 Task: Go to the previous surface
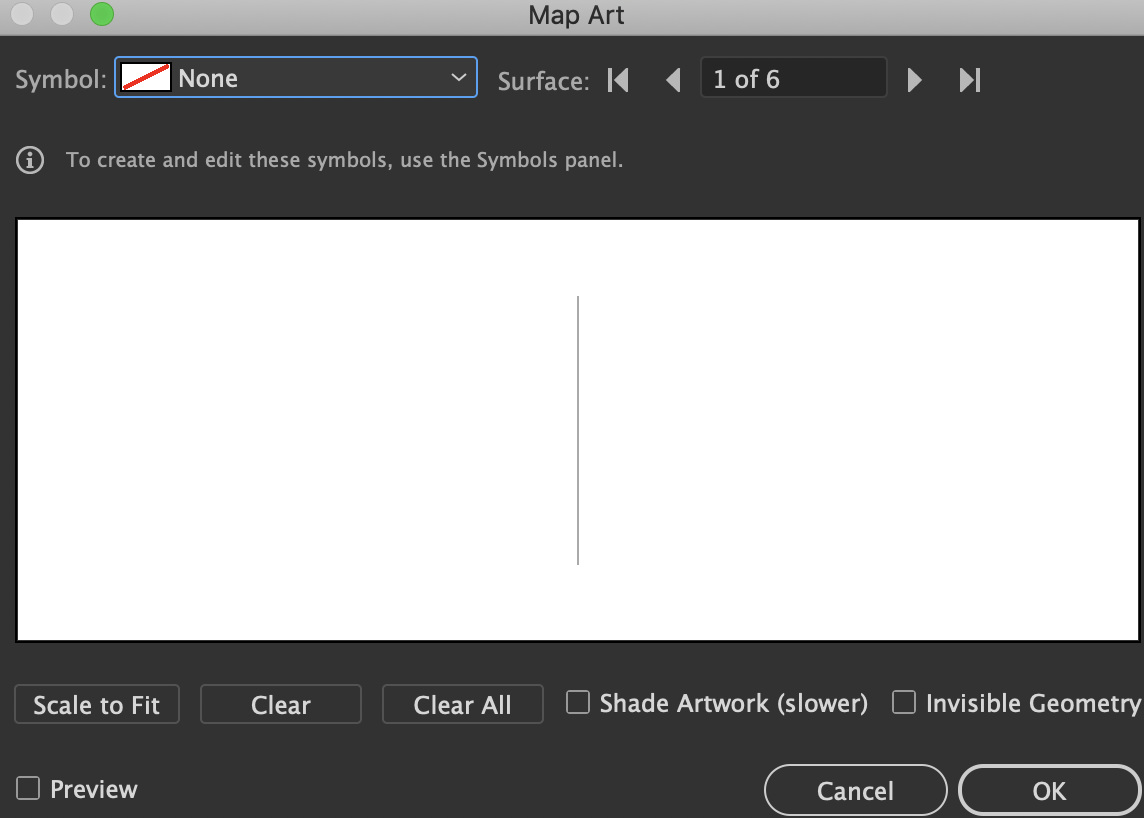pyautogui.click(x=673, y=79)
